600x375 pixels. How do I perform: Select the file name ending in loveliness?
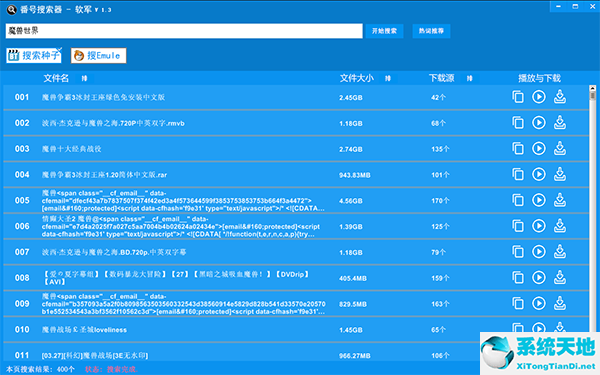84,330
